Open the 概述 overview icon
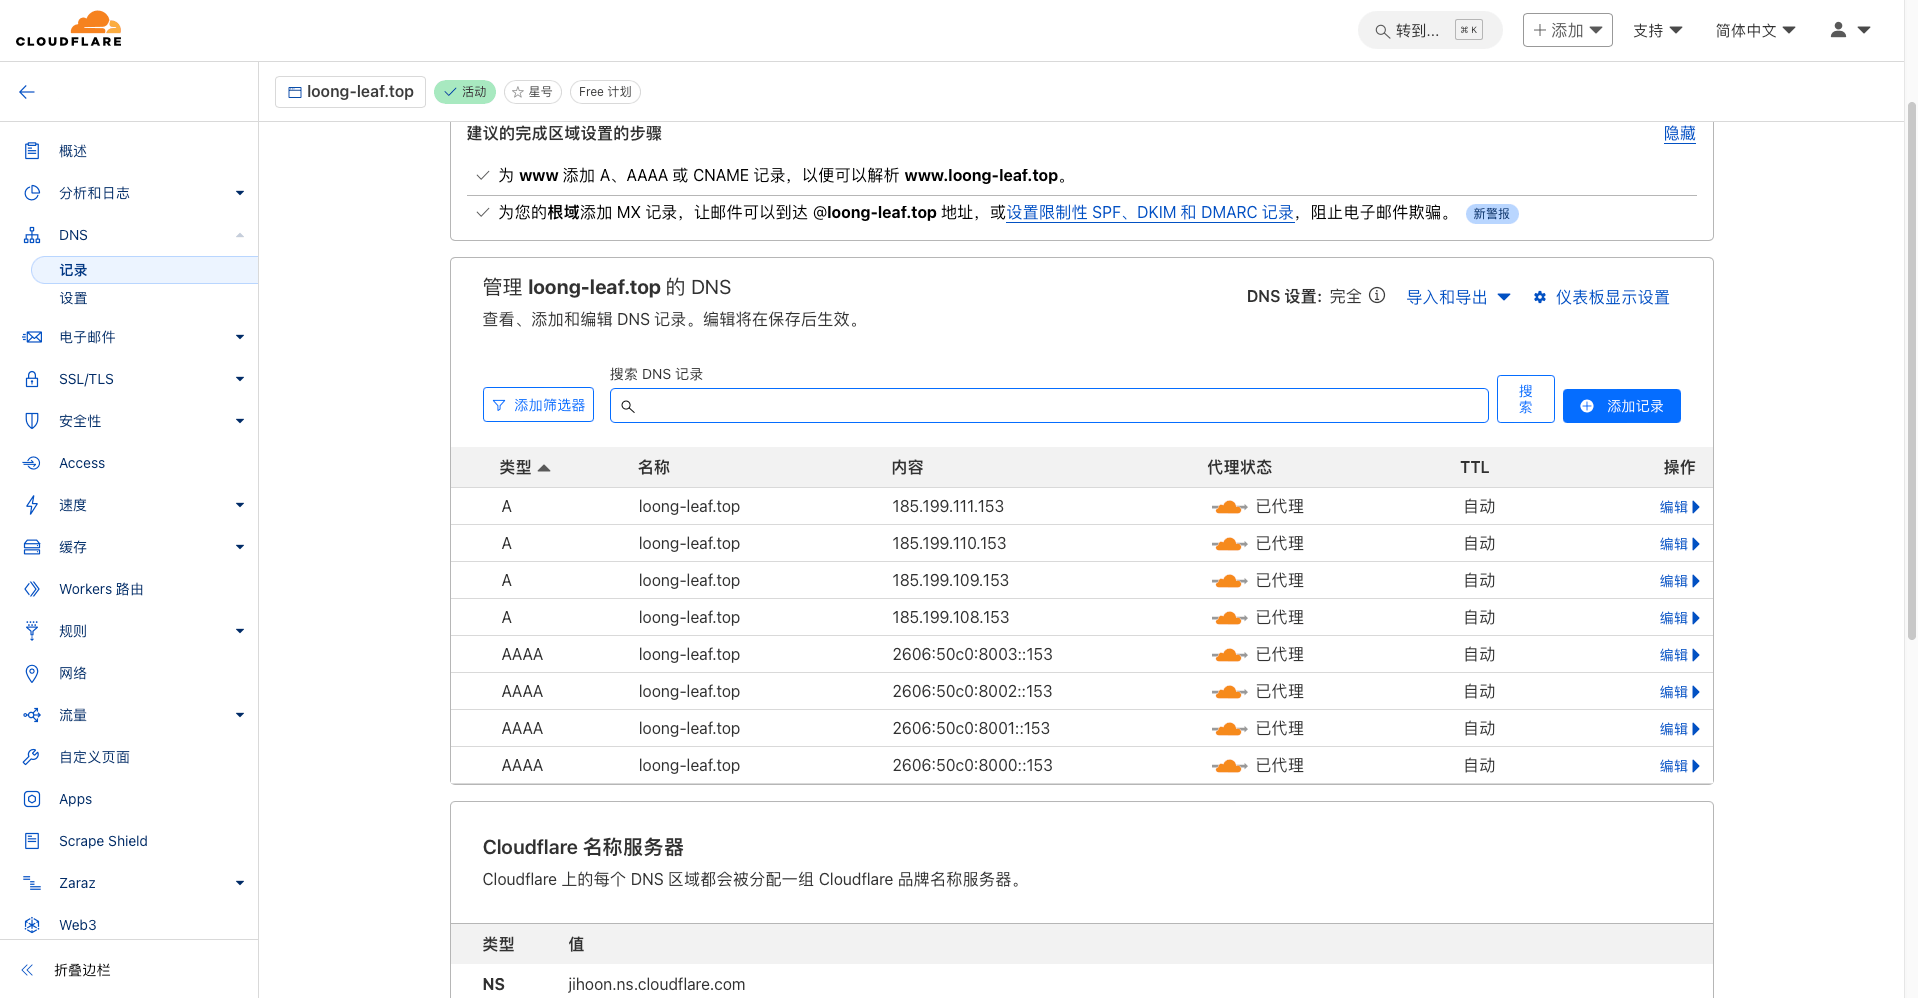This screenshot has height=998, width=1918. click(32, 151)
